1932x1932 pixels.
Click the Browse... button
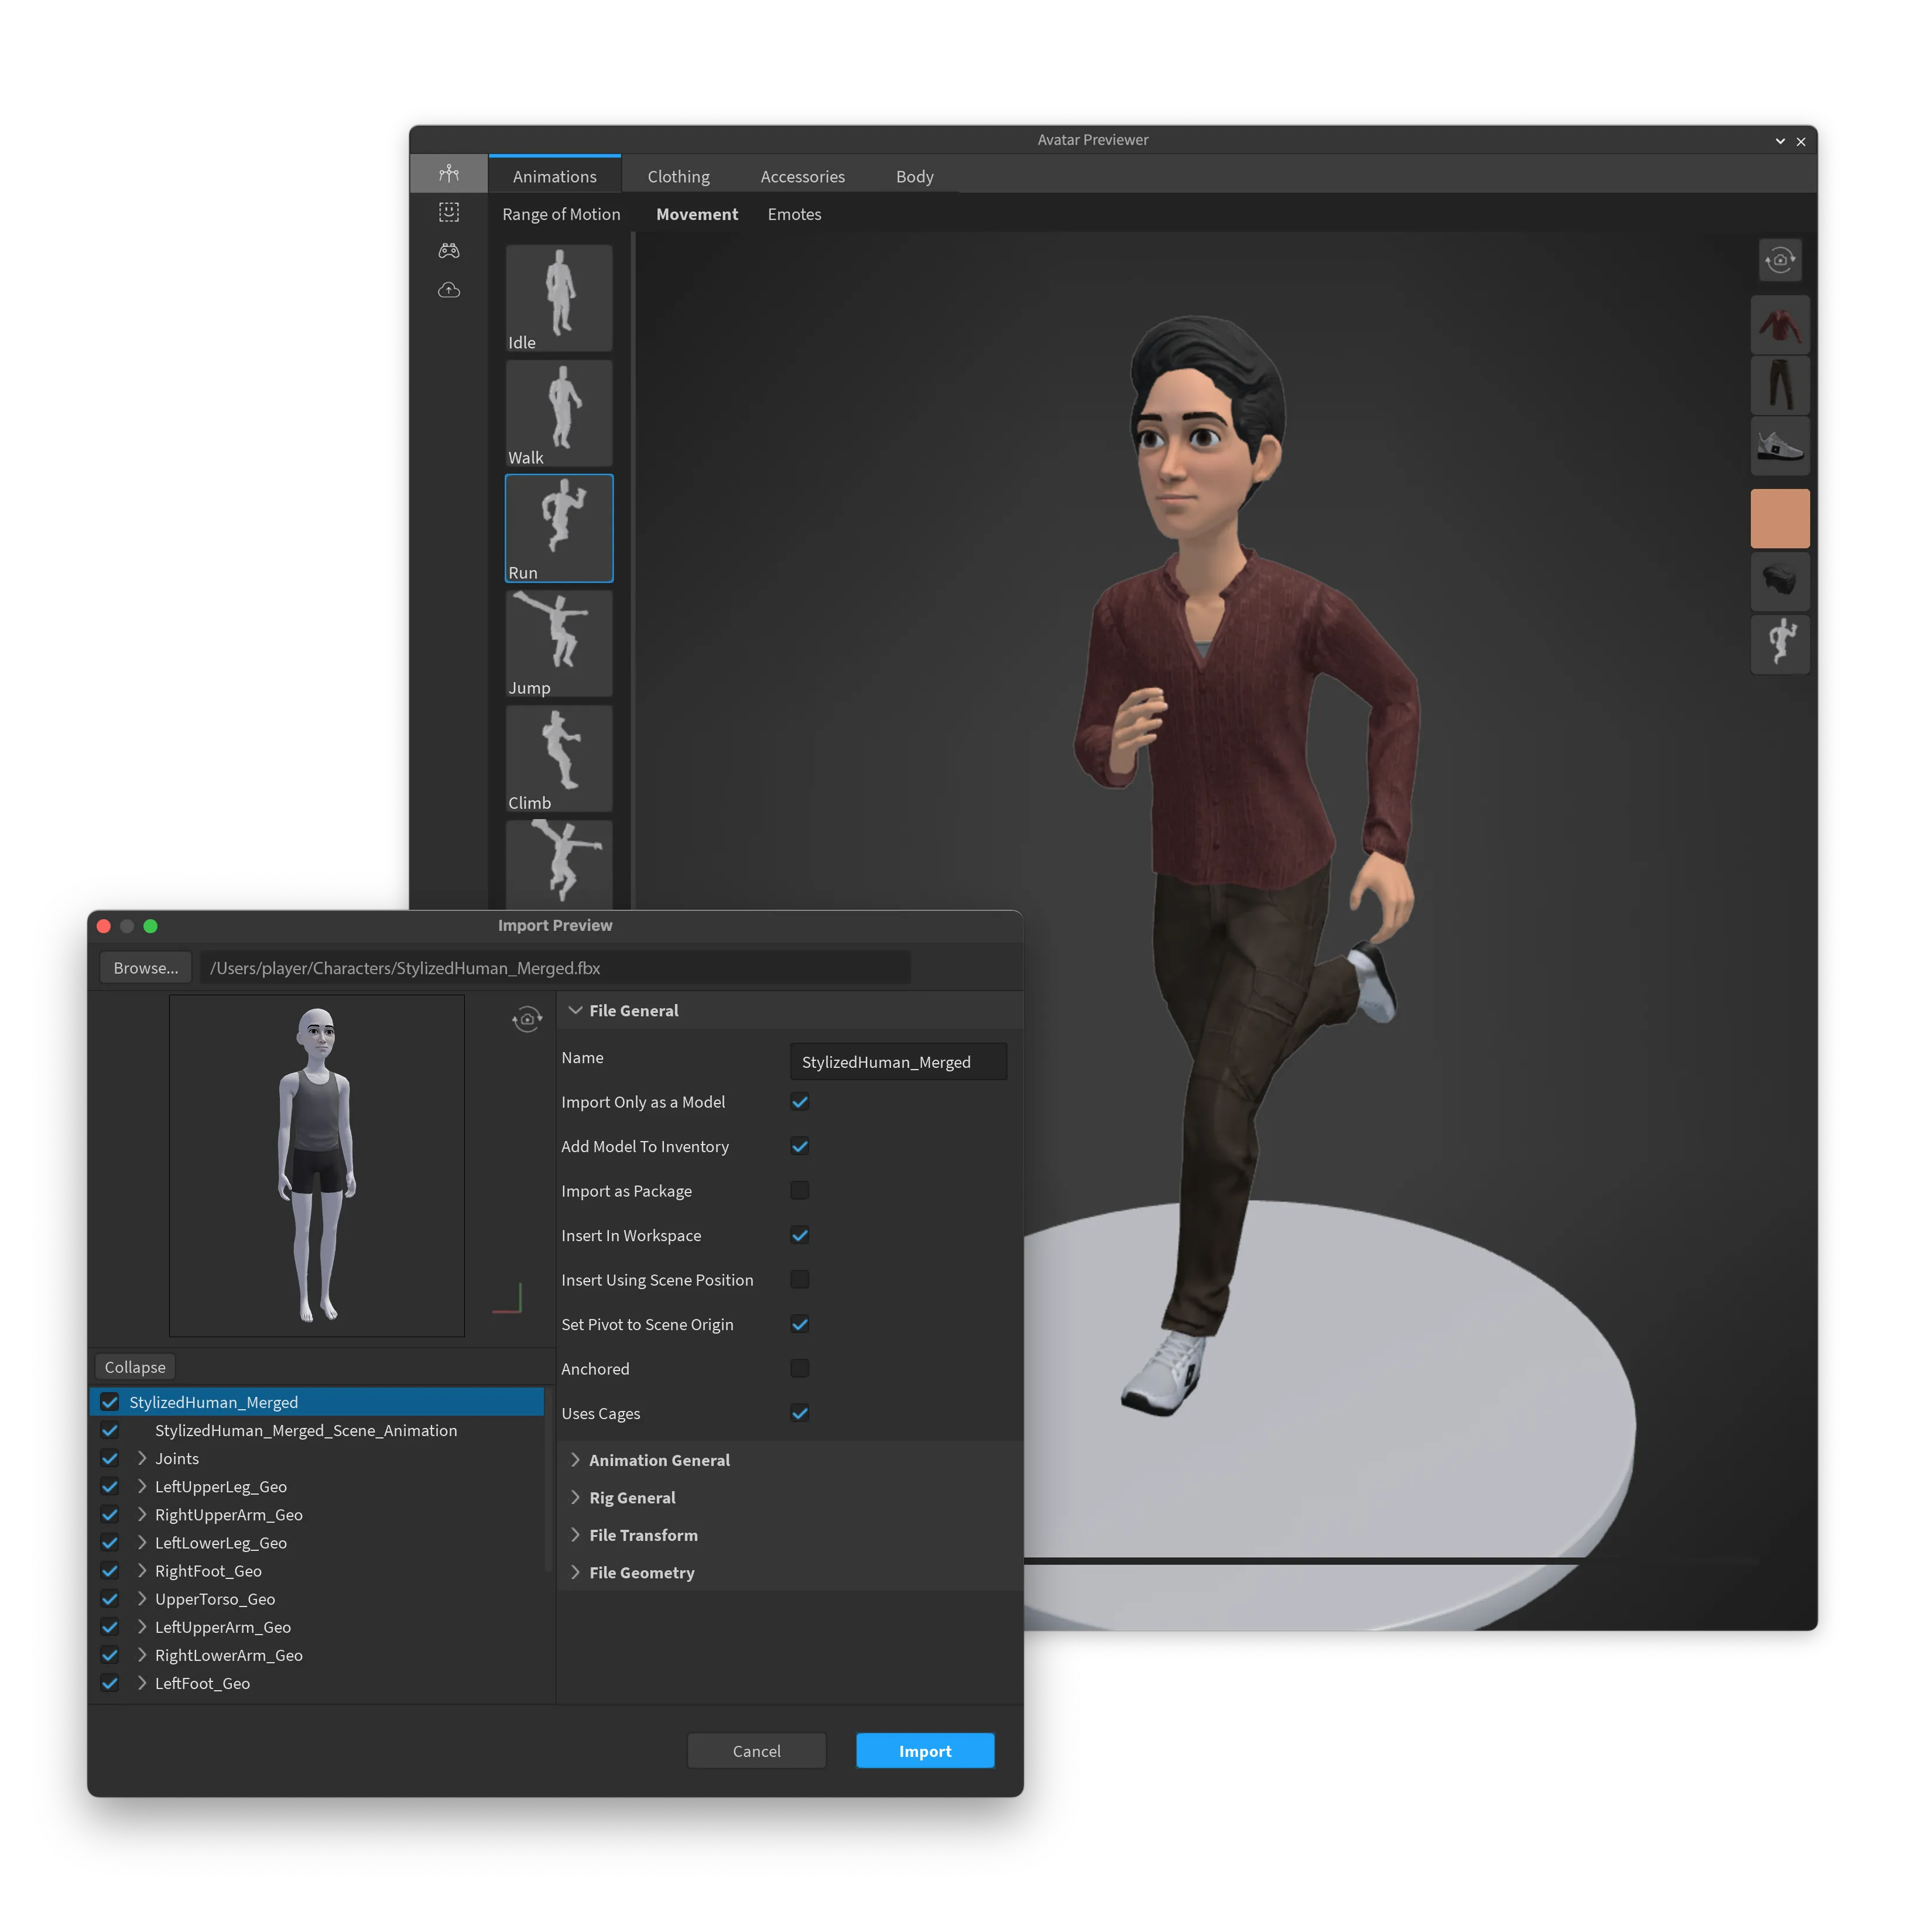[x=146, y=968]
